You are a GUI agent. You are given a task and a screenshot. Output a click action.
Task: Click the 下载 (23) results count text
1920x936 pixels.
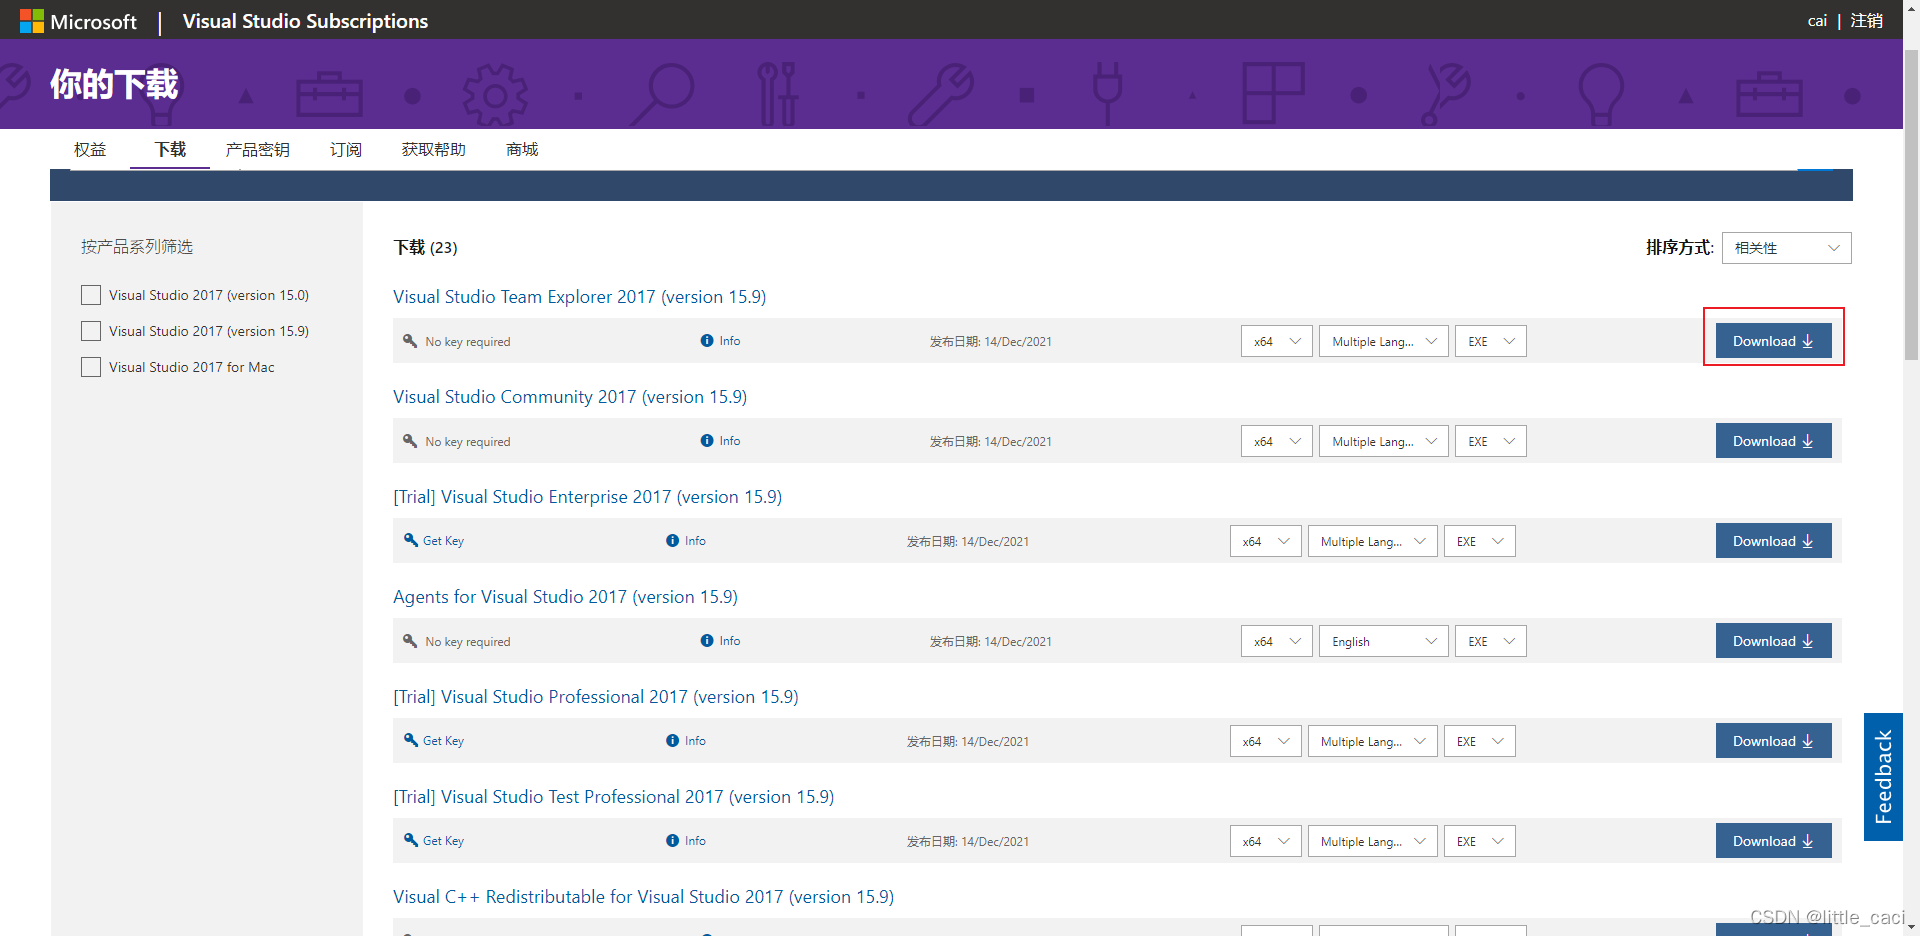425,247
